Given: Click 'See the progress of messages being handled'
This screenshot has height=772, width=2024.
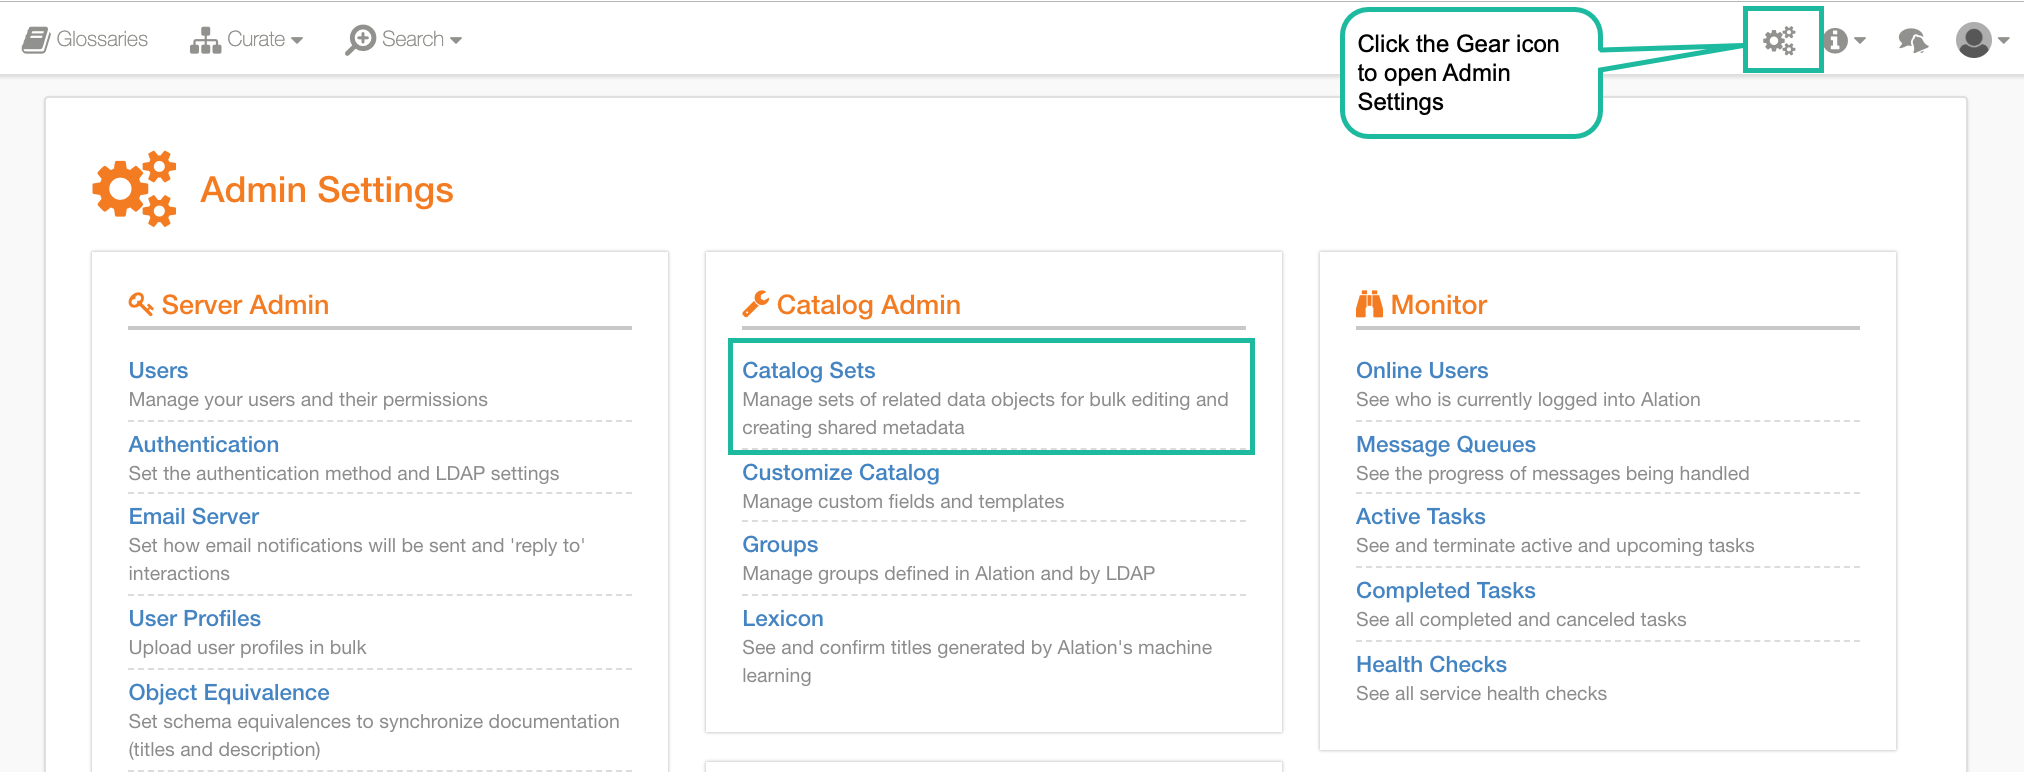Looking at the screenshot, I should point(1552,473).
